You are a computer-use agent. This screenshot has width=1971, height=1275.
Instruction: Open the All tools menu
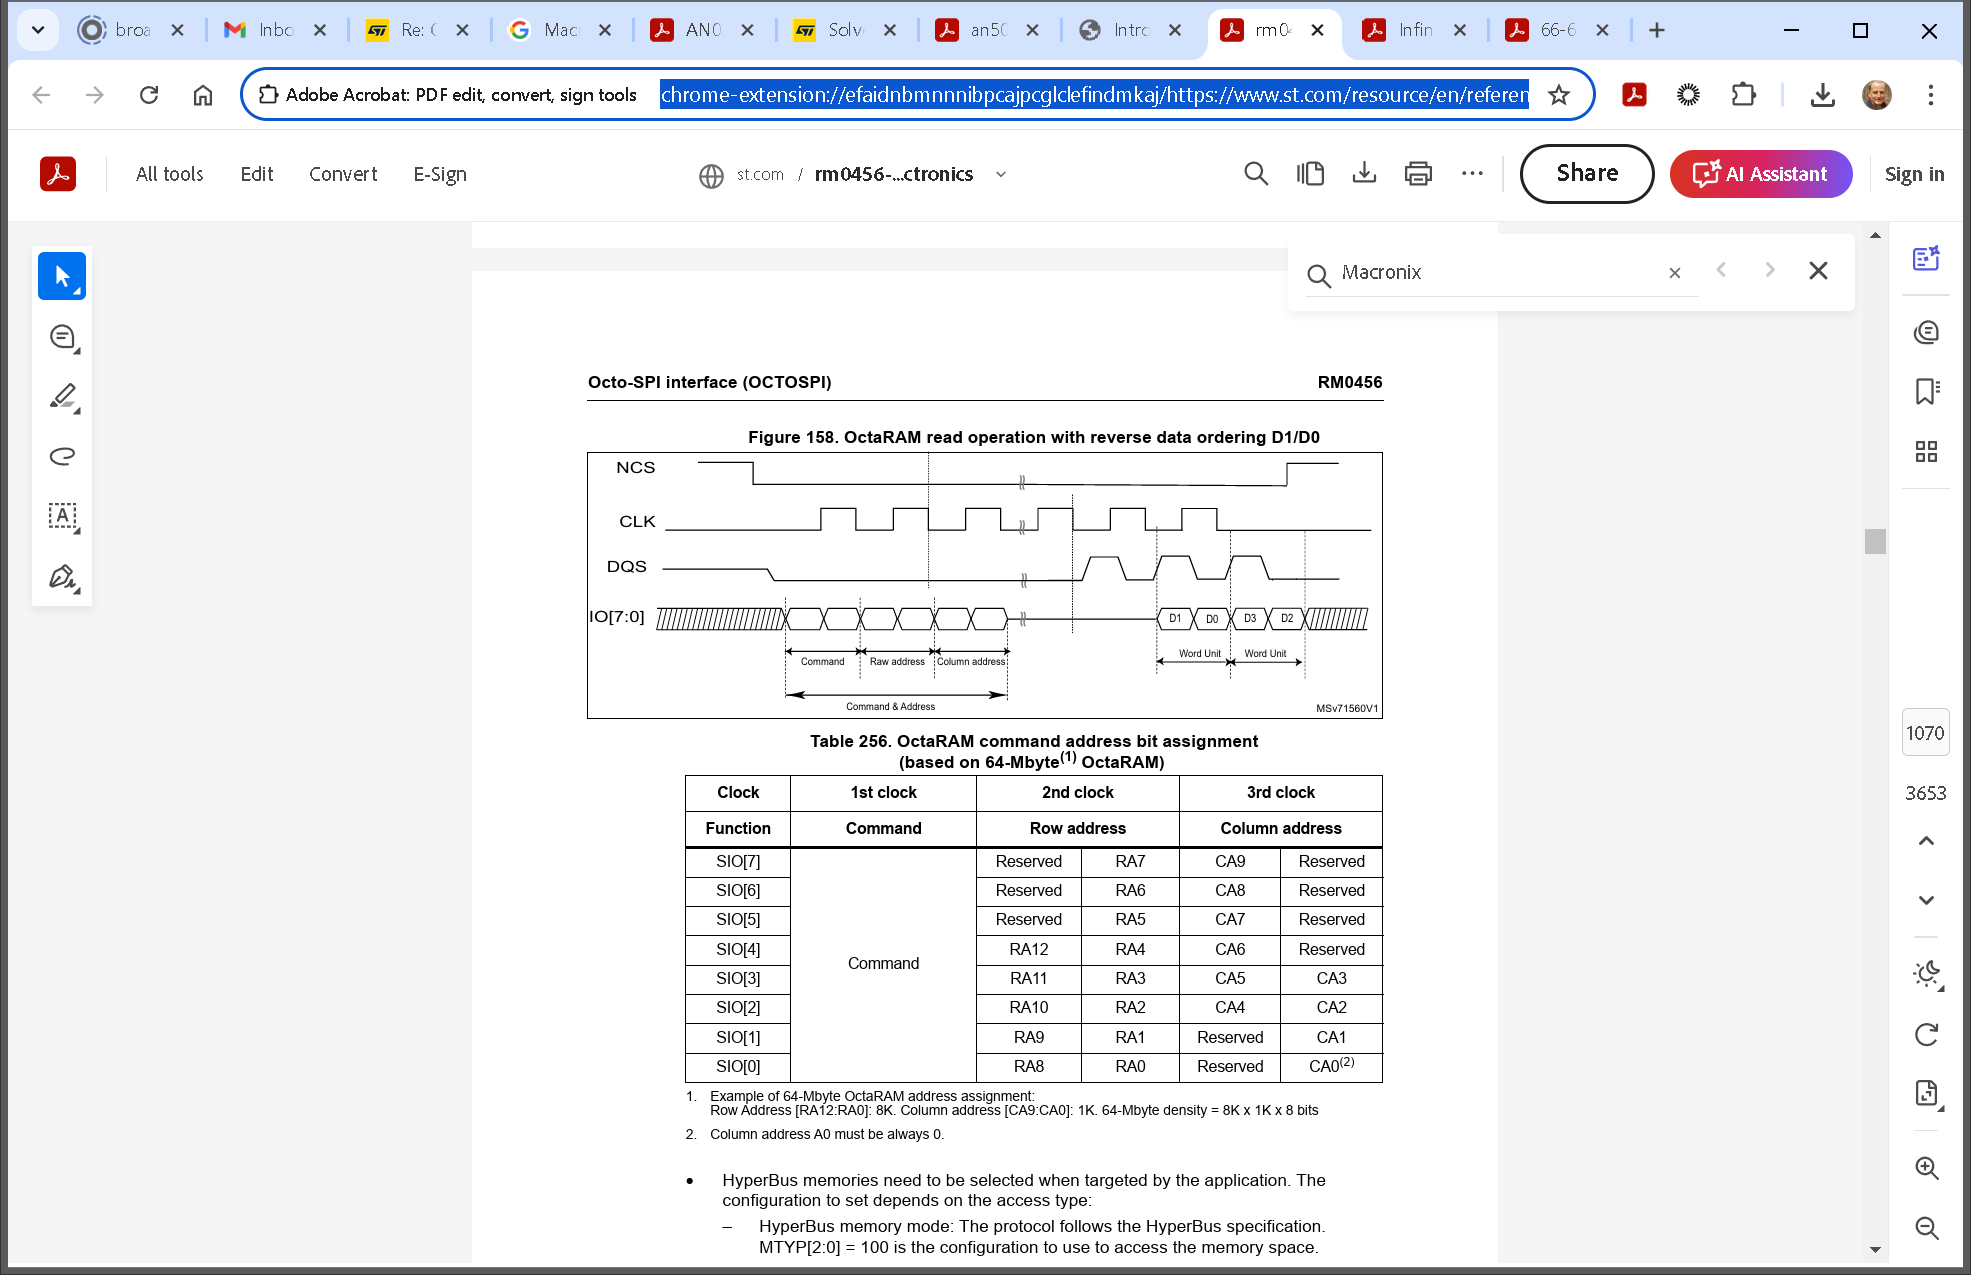click(x=169, y=174)
